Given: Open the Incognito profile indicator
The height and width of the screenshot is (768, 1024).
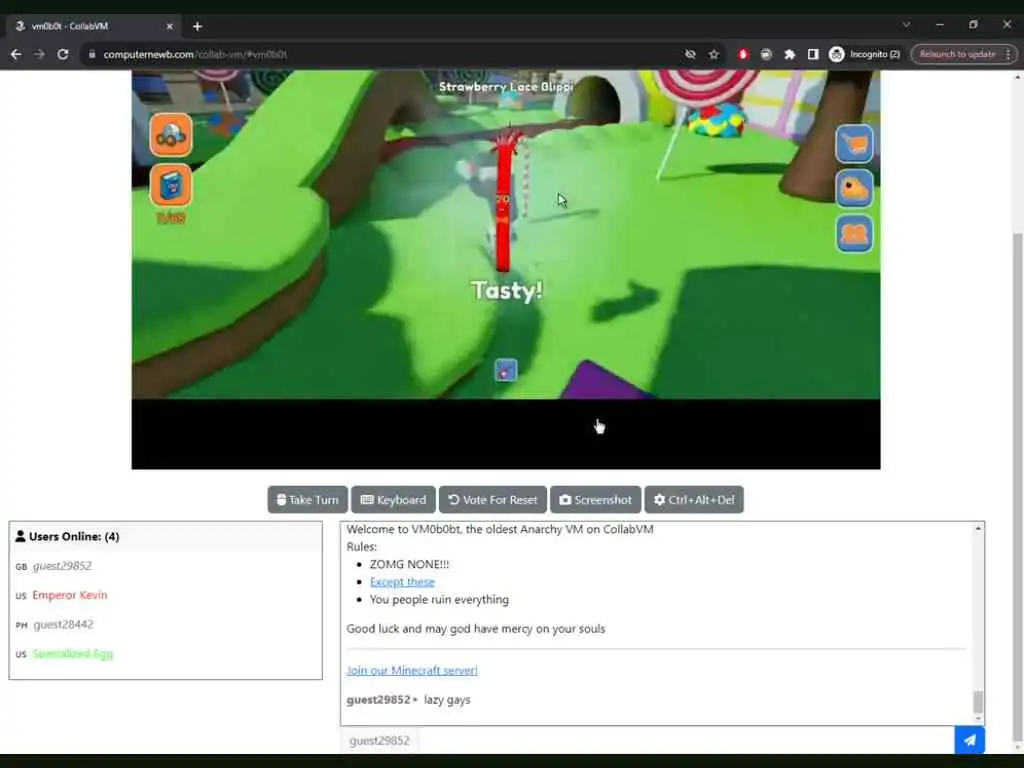Looking at the screenshot, I should pos(865,54).
